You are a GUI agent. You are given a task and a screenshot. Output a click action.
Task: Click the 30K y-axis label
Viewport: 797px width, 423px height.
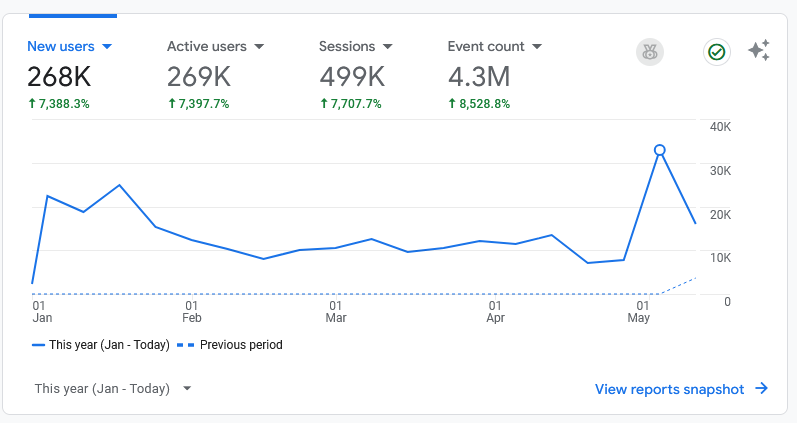coord(720,170)
